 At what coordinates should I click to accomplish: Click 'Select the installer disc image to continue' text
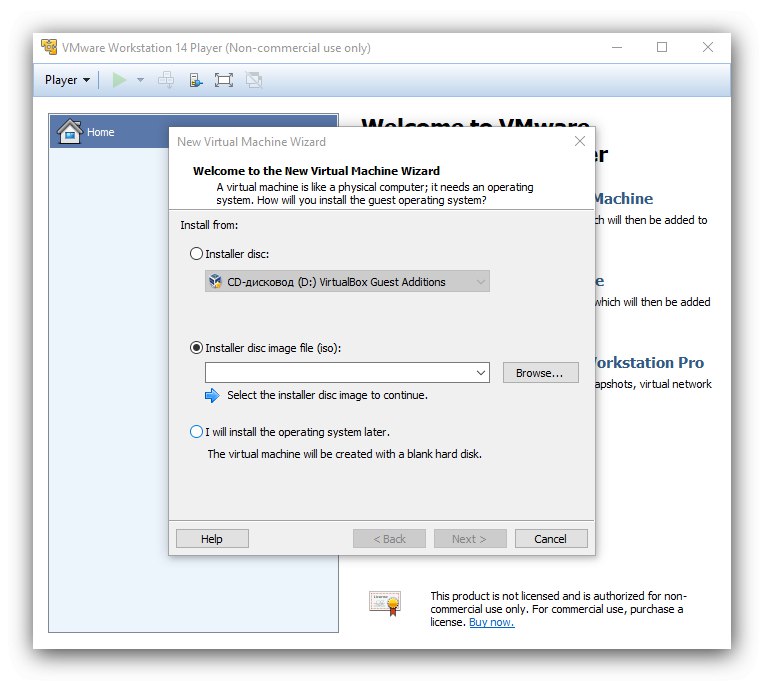click(327, 395)
